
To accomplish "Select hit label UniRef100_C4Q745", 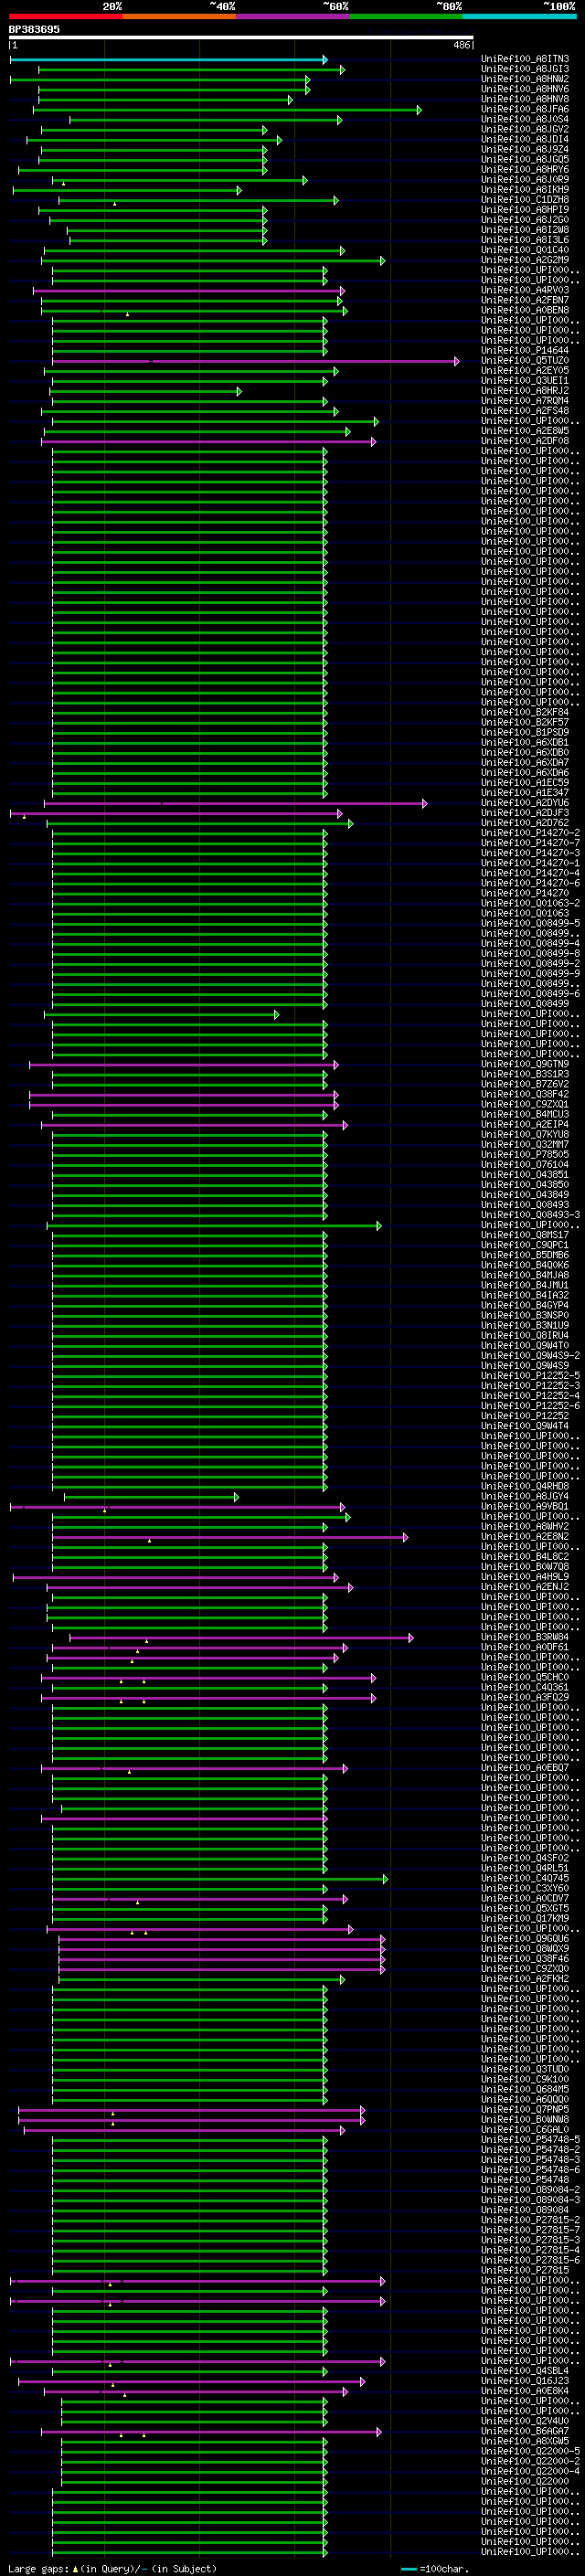I will pos(525,1879).
